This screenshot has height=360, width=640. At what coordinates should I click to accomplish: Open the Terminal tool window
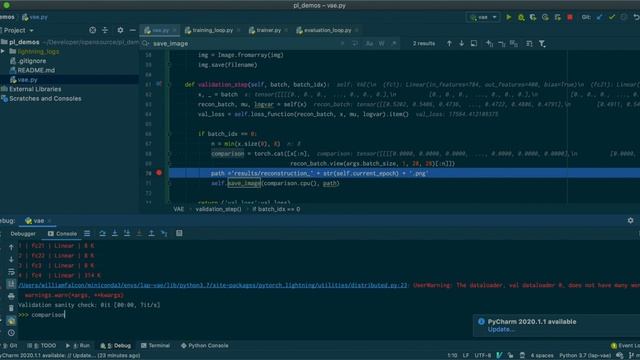pos(155,345)
